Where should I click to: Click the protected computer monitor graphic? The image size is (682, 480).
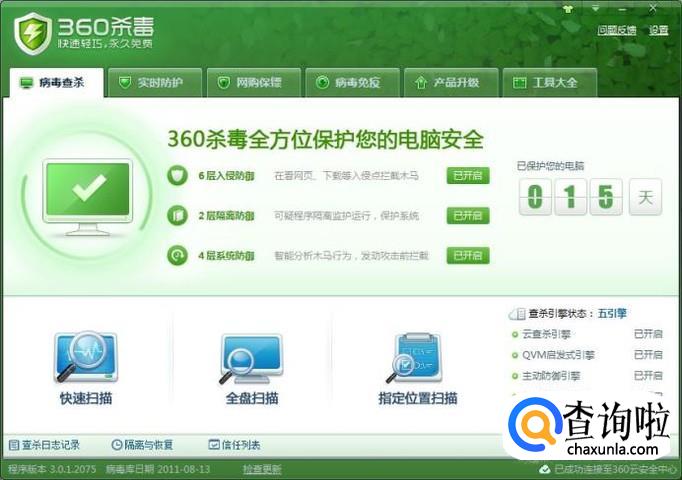pos(88,198)
